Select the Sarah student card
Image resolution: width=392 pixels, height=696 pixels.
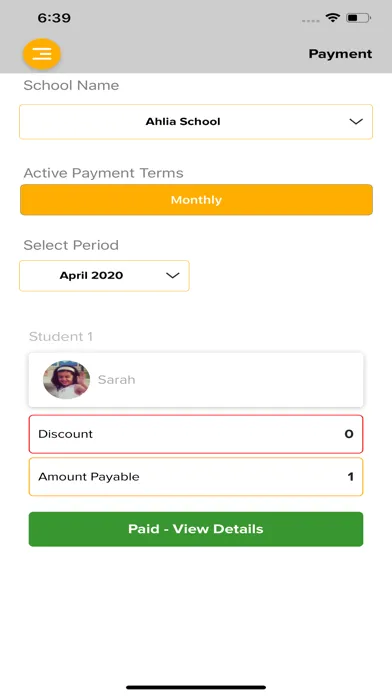click(196, 380)
